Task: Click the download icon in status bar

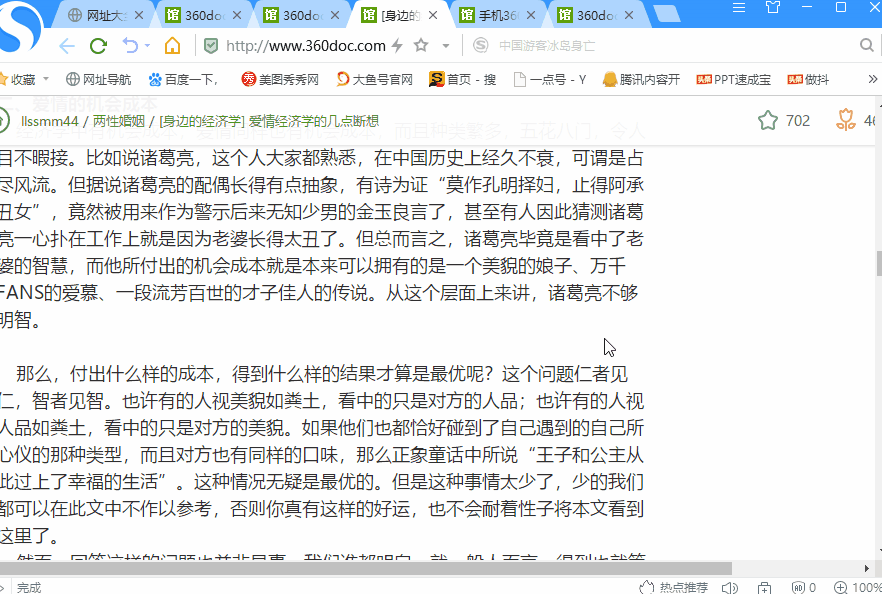Action: coord(764,588)
